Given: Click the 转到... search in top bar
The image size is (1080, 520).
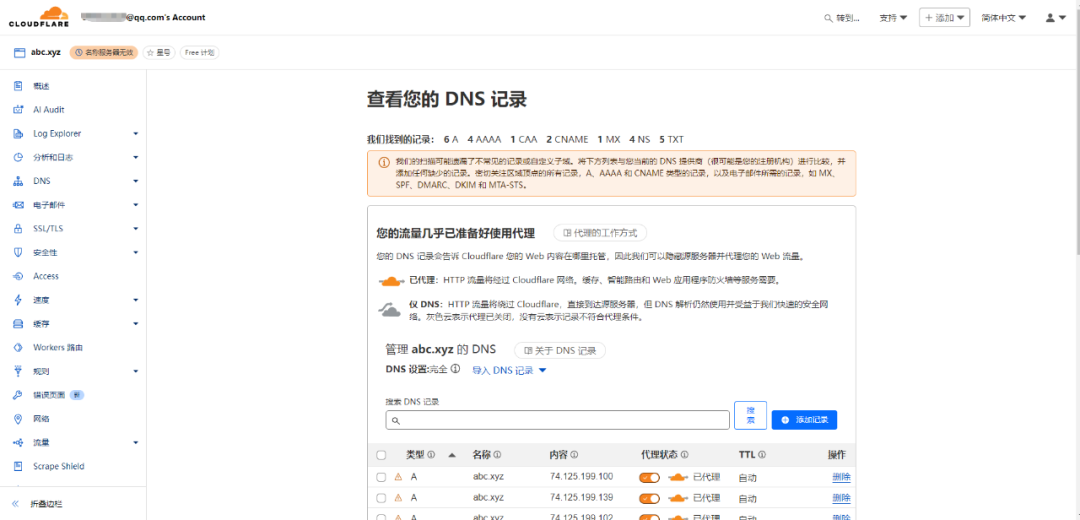Looking at the screenshot, I should click(x=842, y=18).
